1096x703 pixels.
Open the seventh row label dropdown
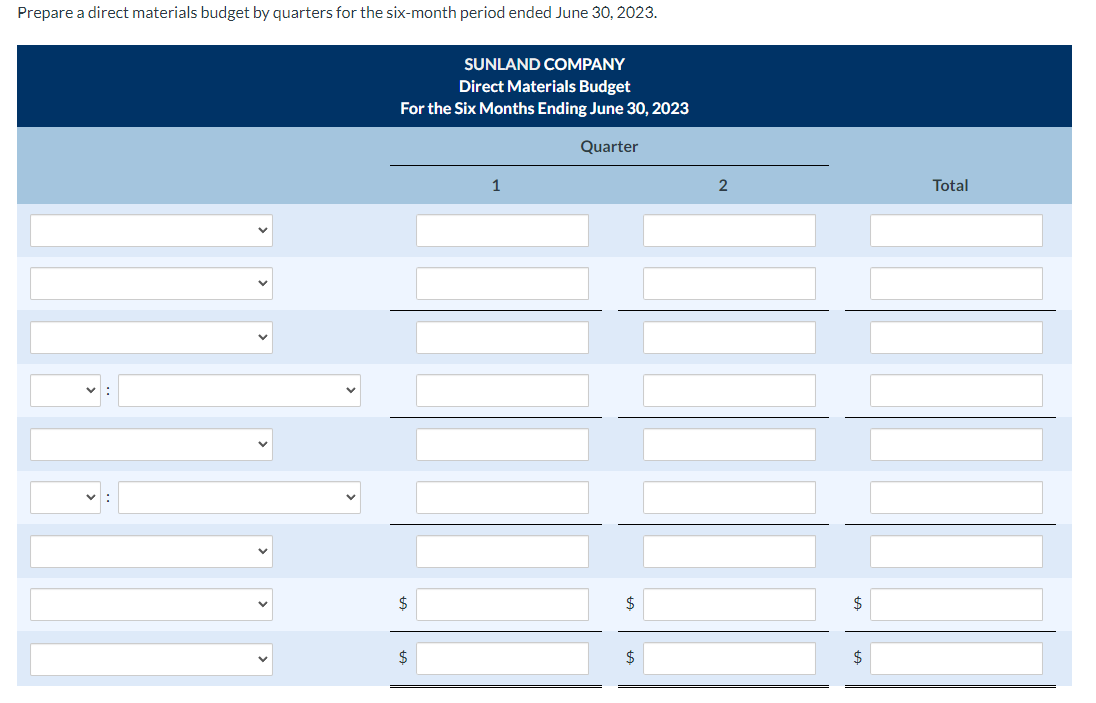[151, 551]
